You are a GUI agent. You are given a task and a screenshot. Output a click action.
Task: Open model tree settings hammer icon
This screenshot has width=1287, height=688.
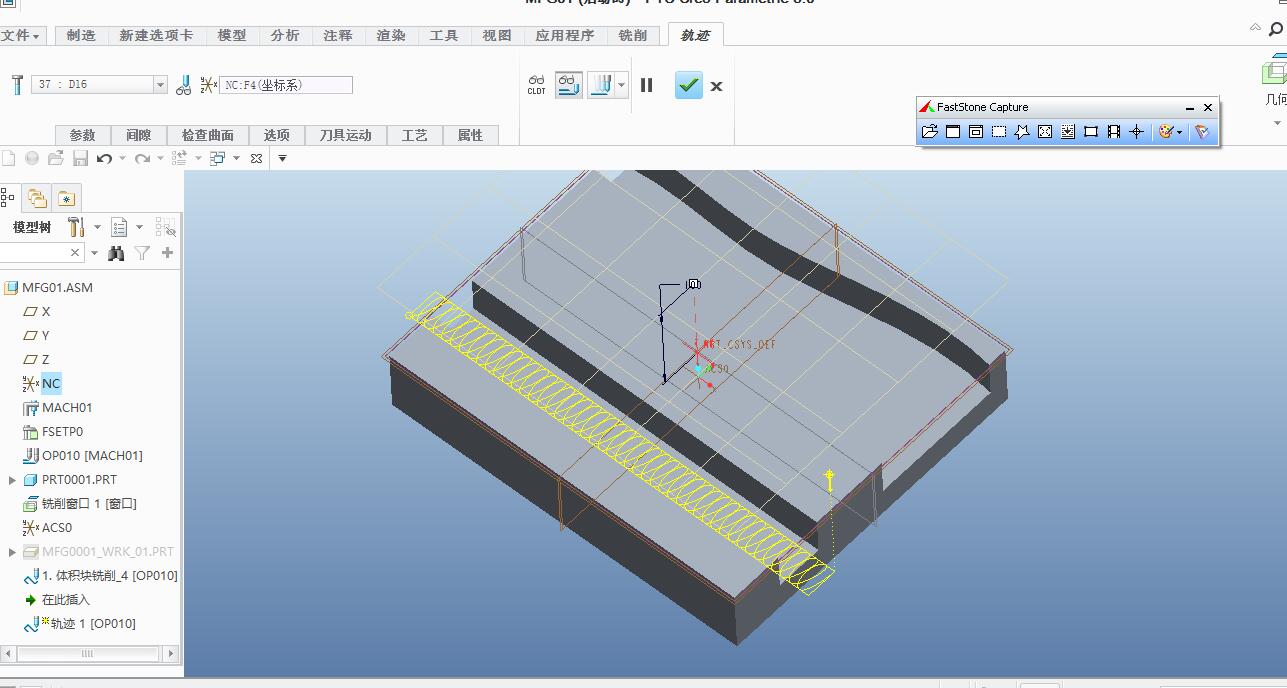(x=76, y=227)
